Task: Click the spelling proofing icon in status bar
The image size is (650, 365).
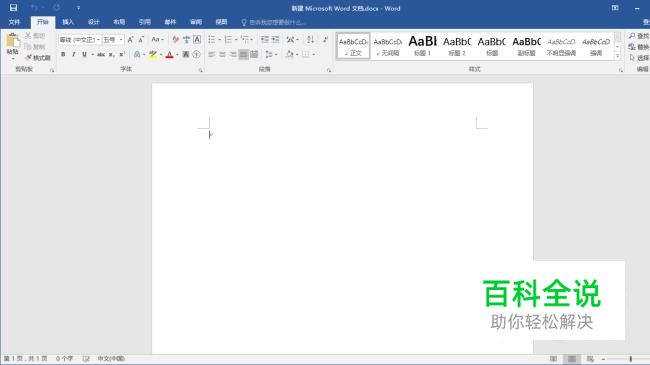Action: 86,358
